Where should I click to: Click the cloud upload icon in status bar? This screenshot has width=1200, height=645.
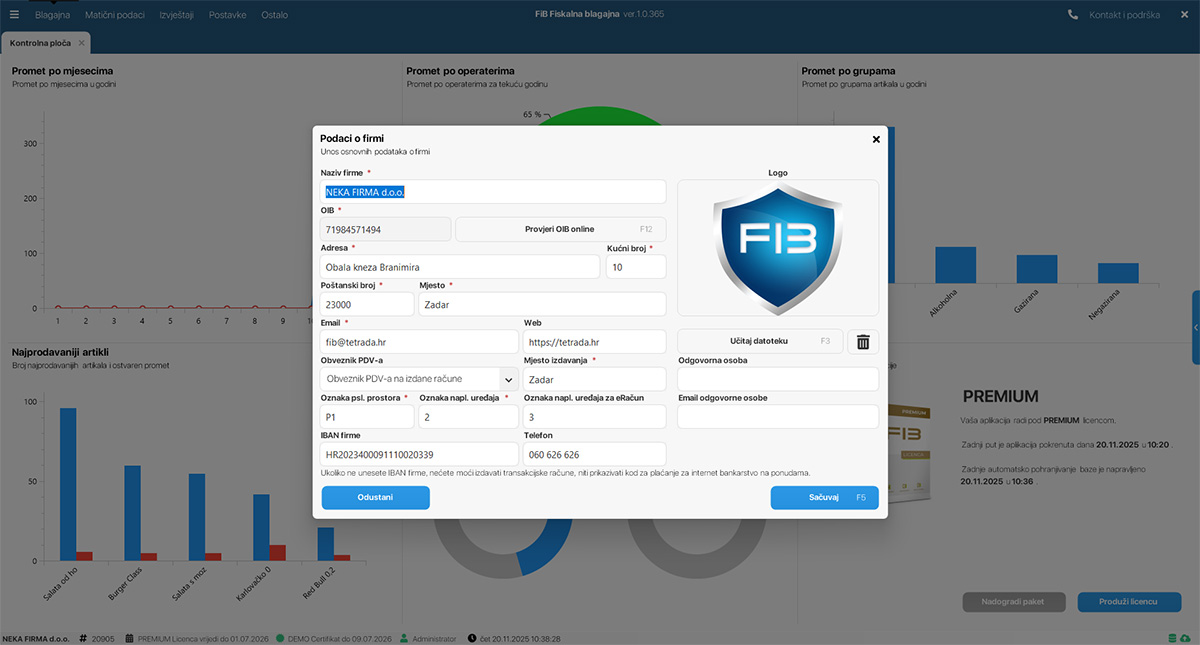tap(1185, 638)
